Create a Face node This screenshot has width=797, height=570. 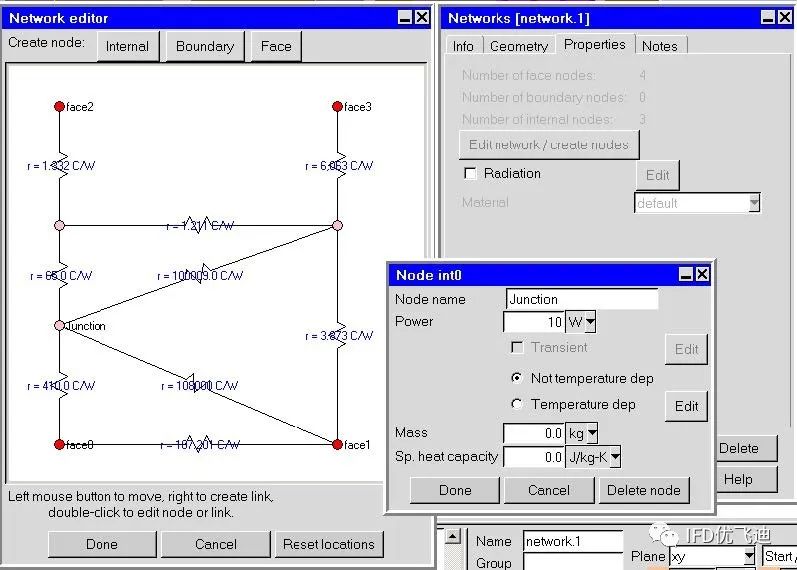[x=276, y=46]
